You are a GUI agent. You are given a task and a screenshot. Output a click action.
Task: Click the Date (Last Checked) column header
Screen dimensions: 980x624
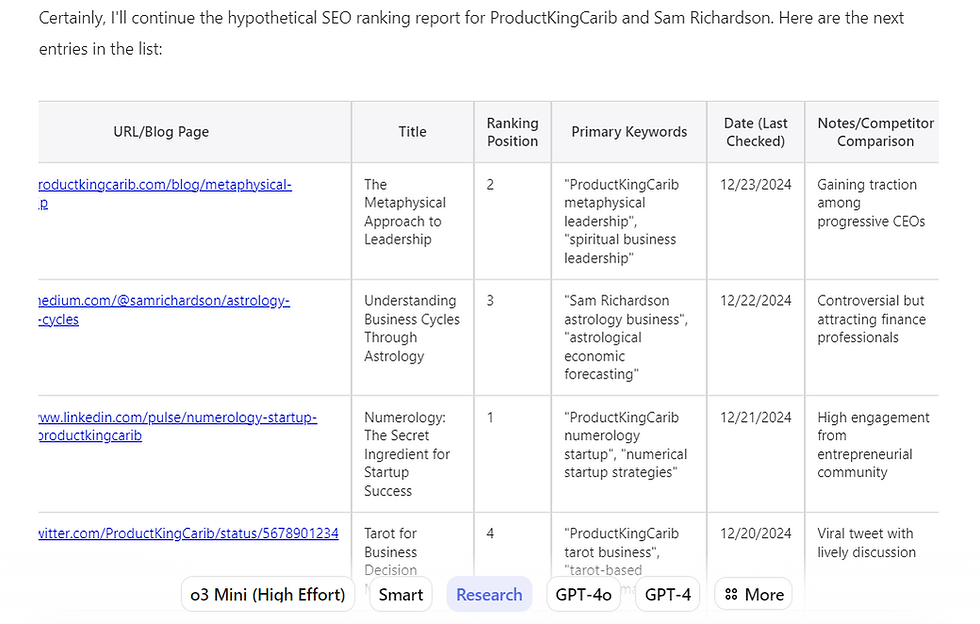[x=756, y=132]
